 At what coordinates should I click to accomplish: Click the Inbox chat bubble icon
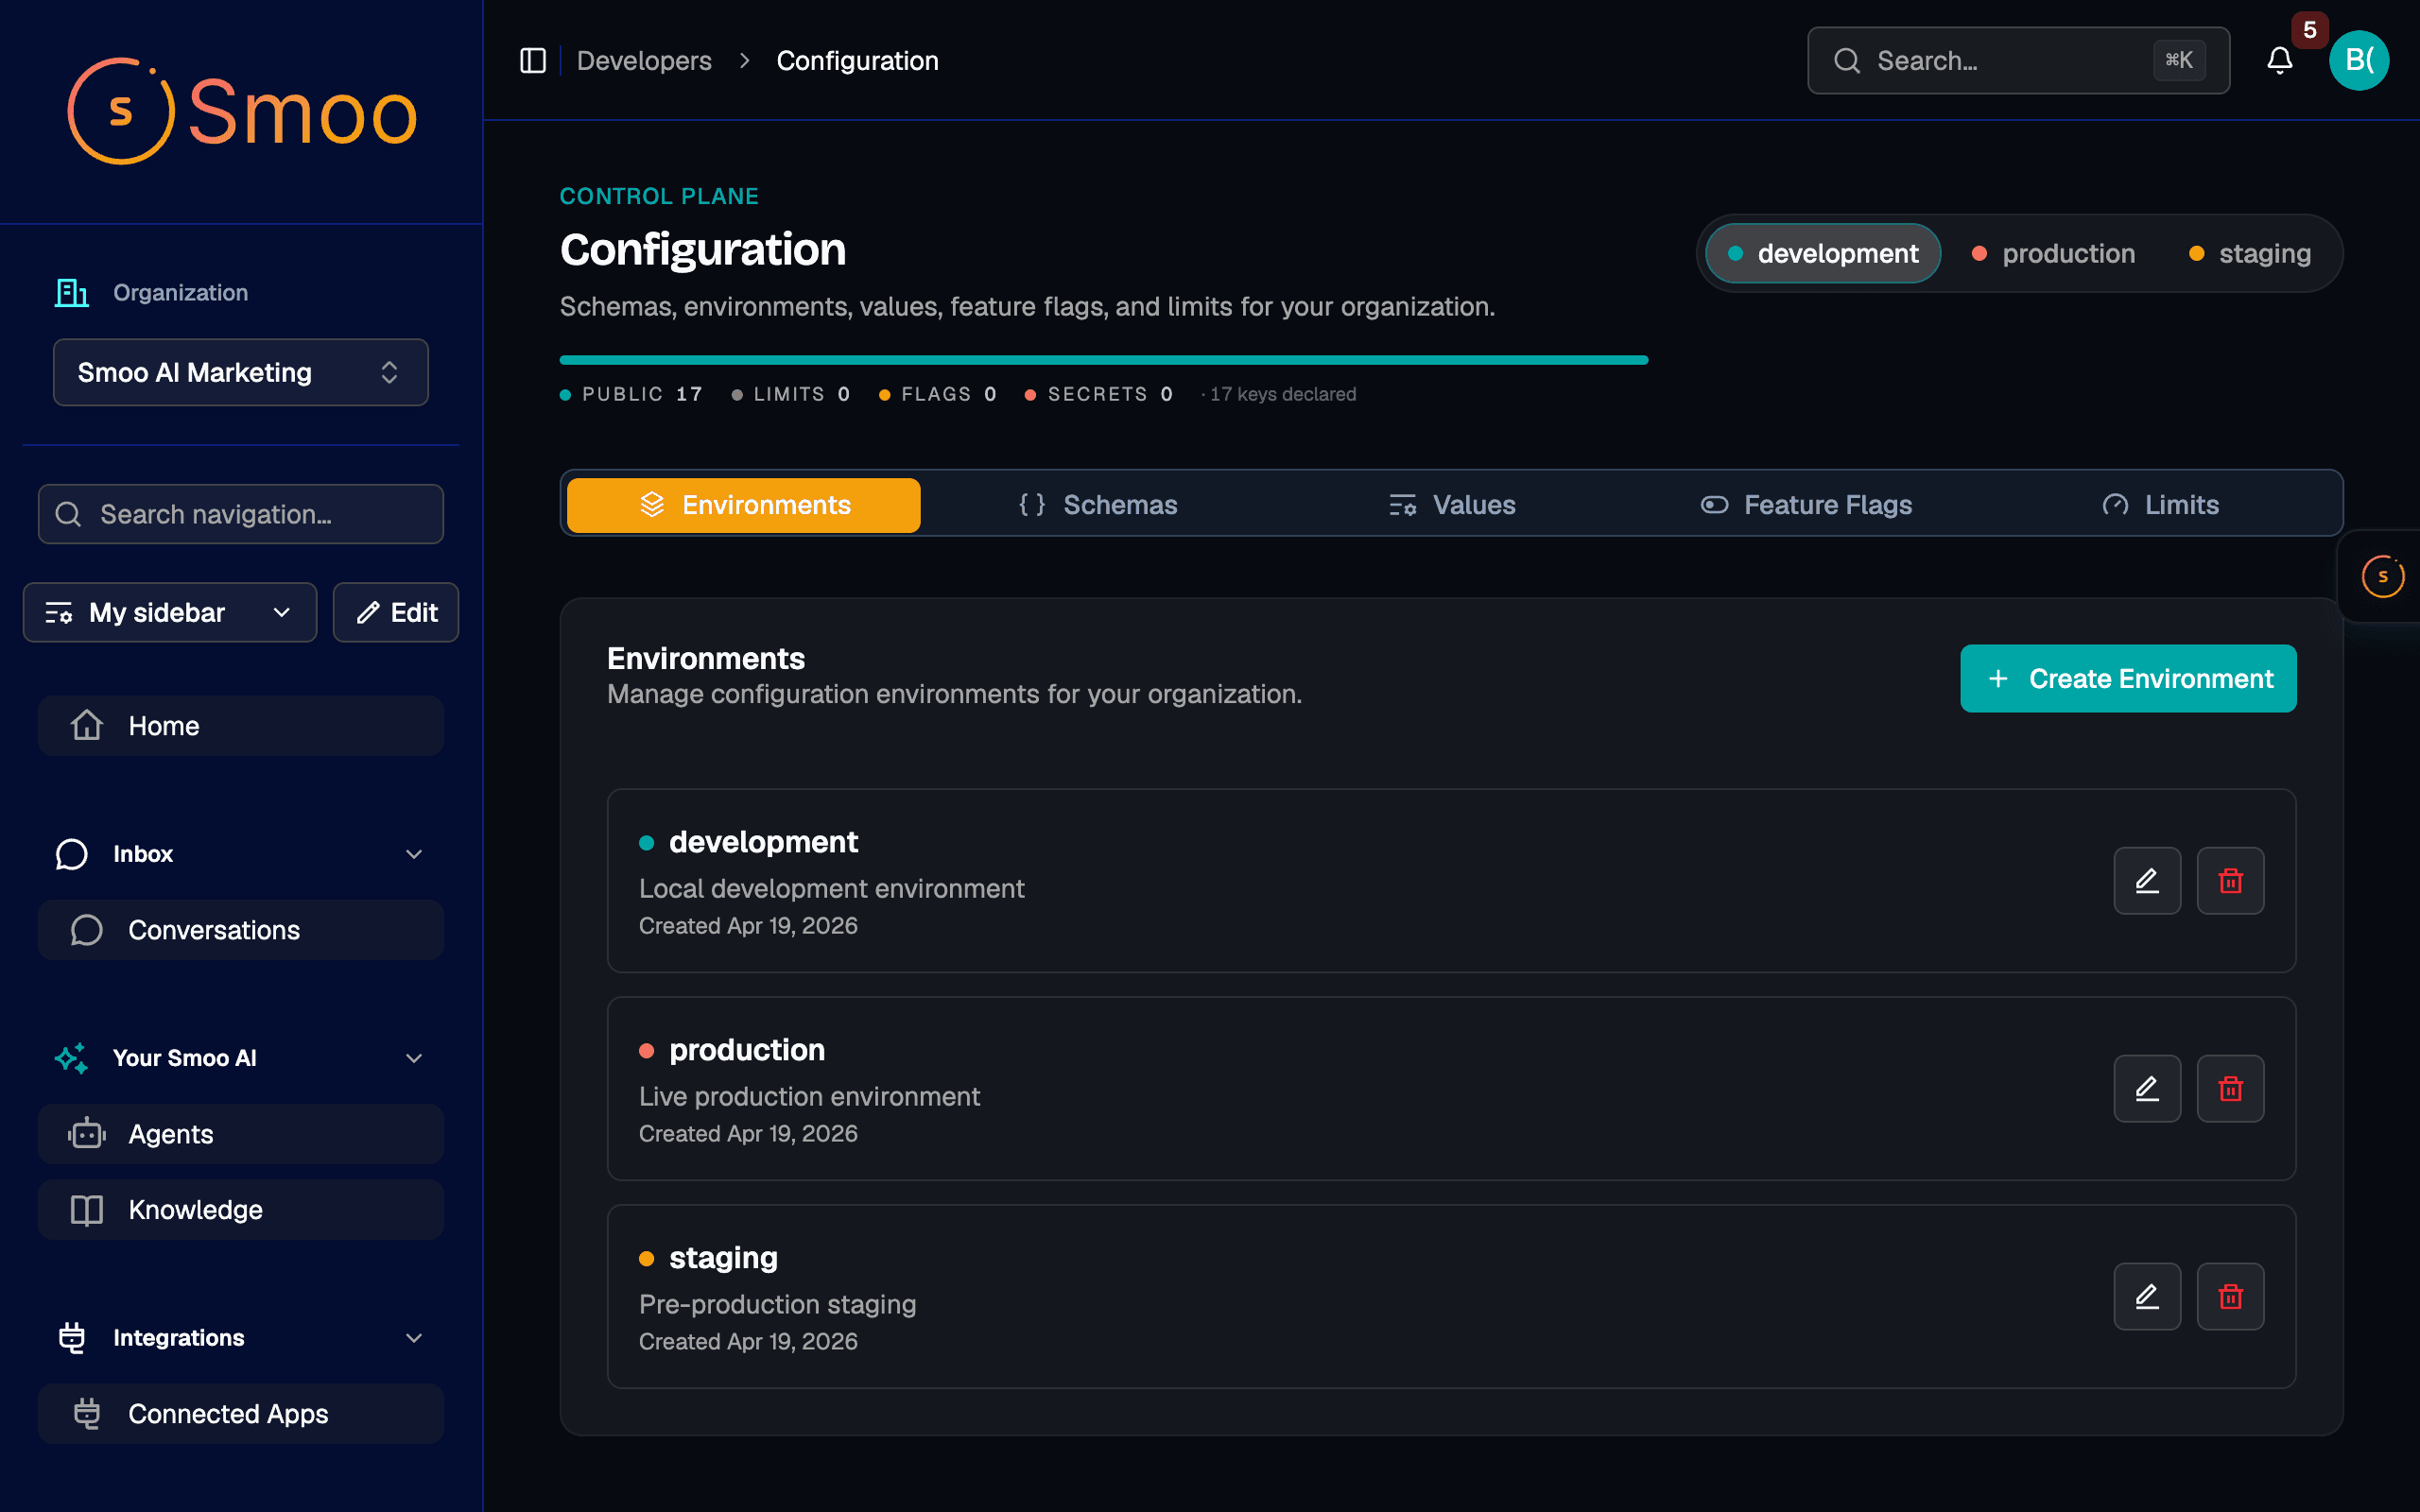(x=71, y=854)
